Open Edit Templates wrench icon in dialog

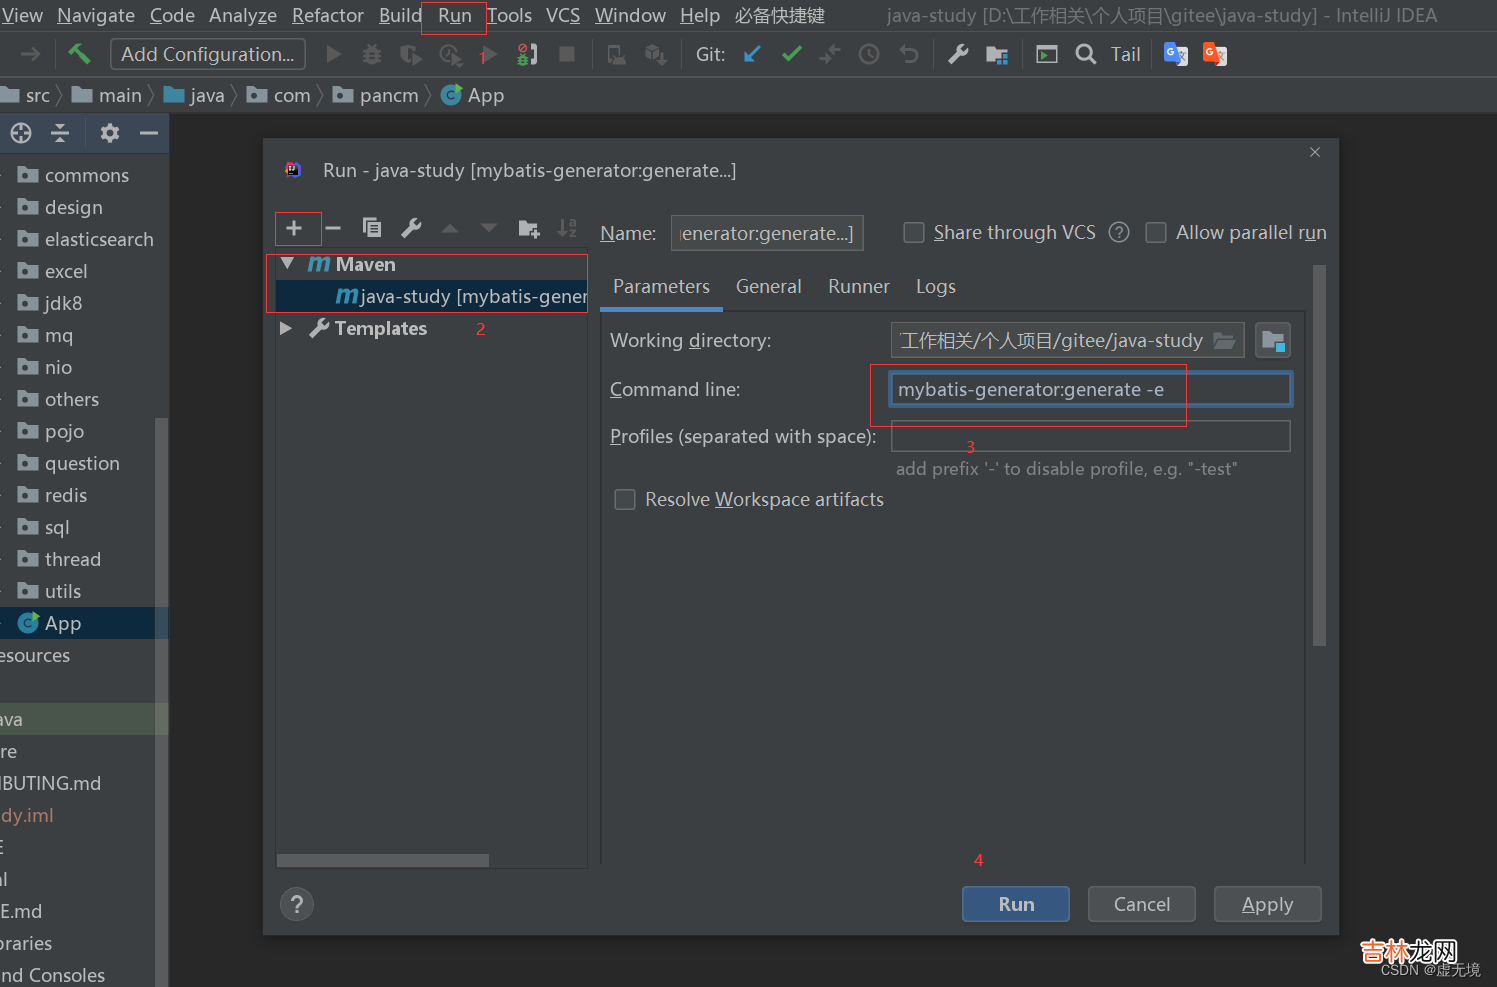point(411,229)
